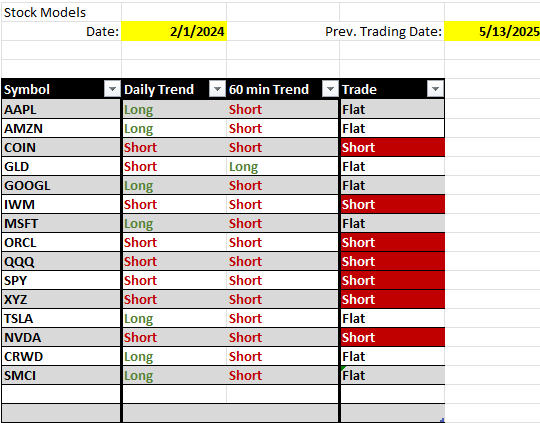Select the CRWD symbol cell
The width and height of the screenshot is (540, 423).
(61, 356)
